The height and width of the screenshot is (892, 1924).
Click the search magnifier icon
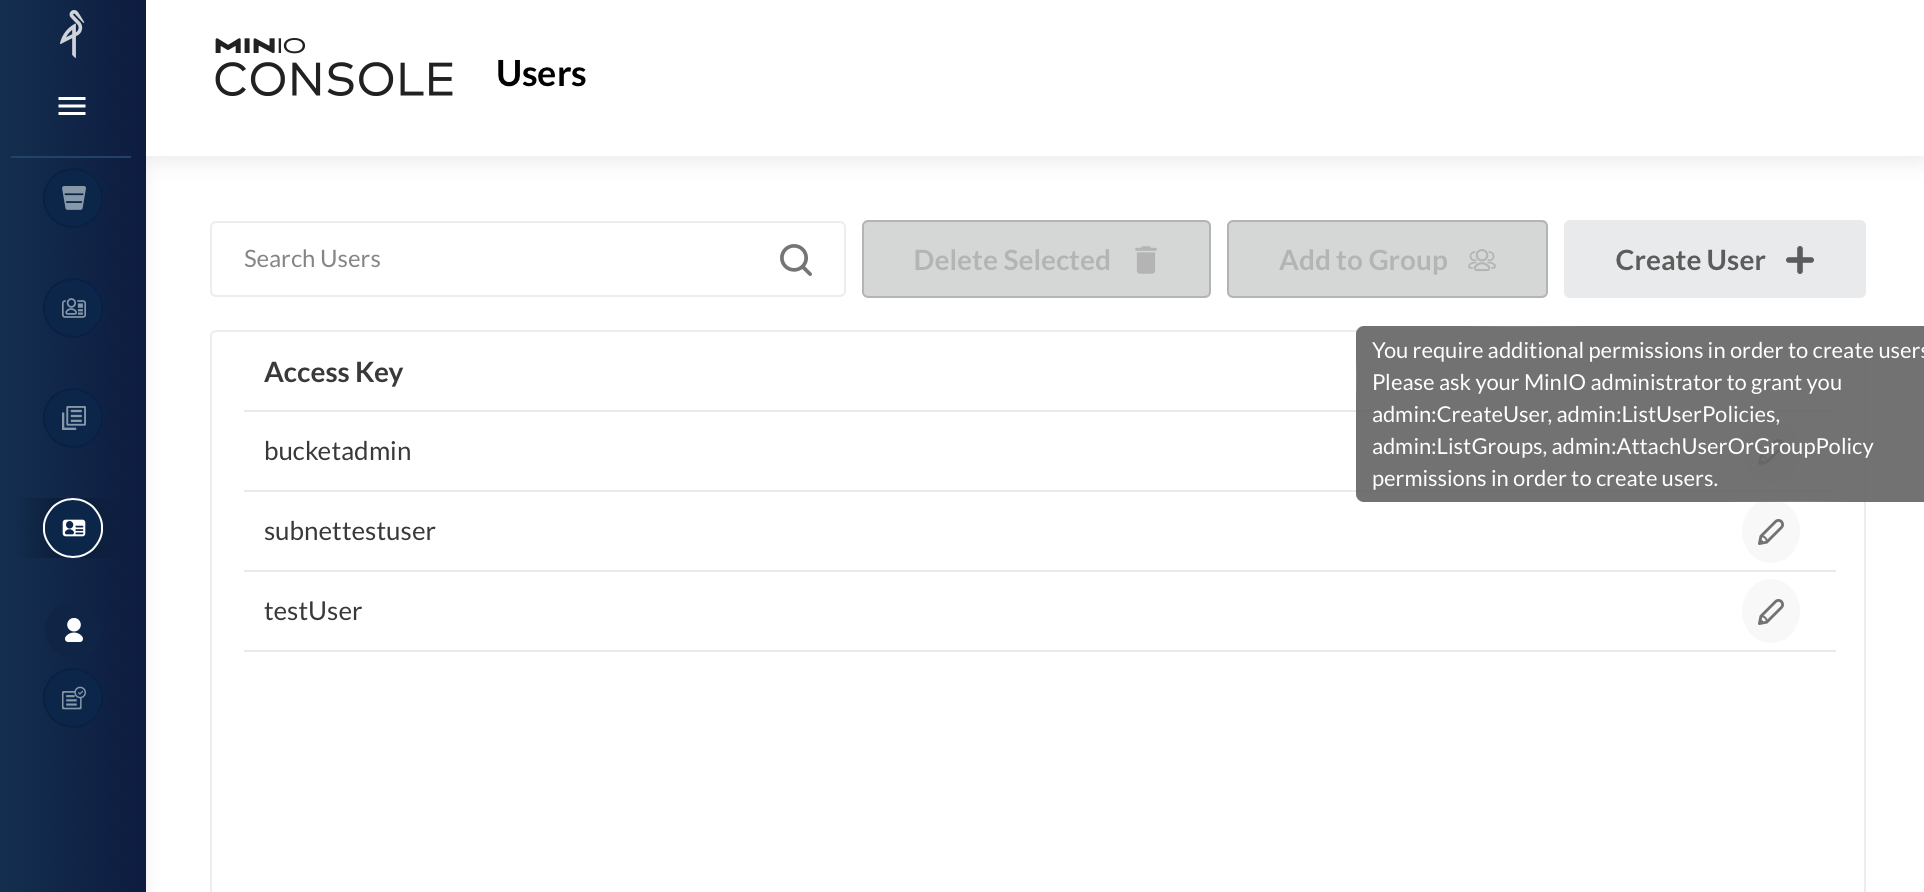[795, 259]
